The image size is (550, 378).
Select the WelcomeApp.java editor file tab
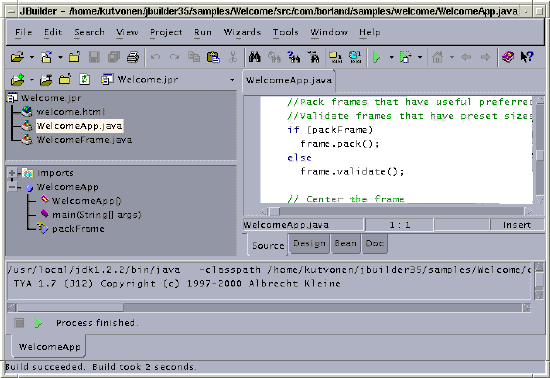point(289,81)
